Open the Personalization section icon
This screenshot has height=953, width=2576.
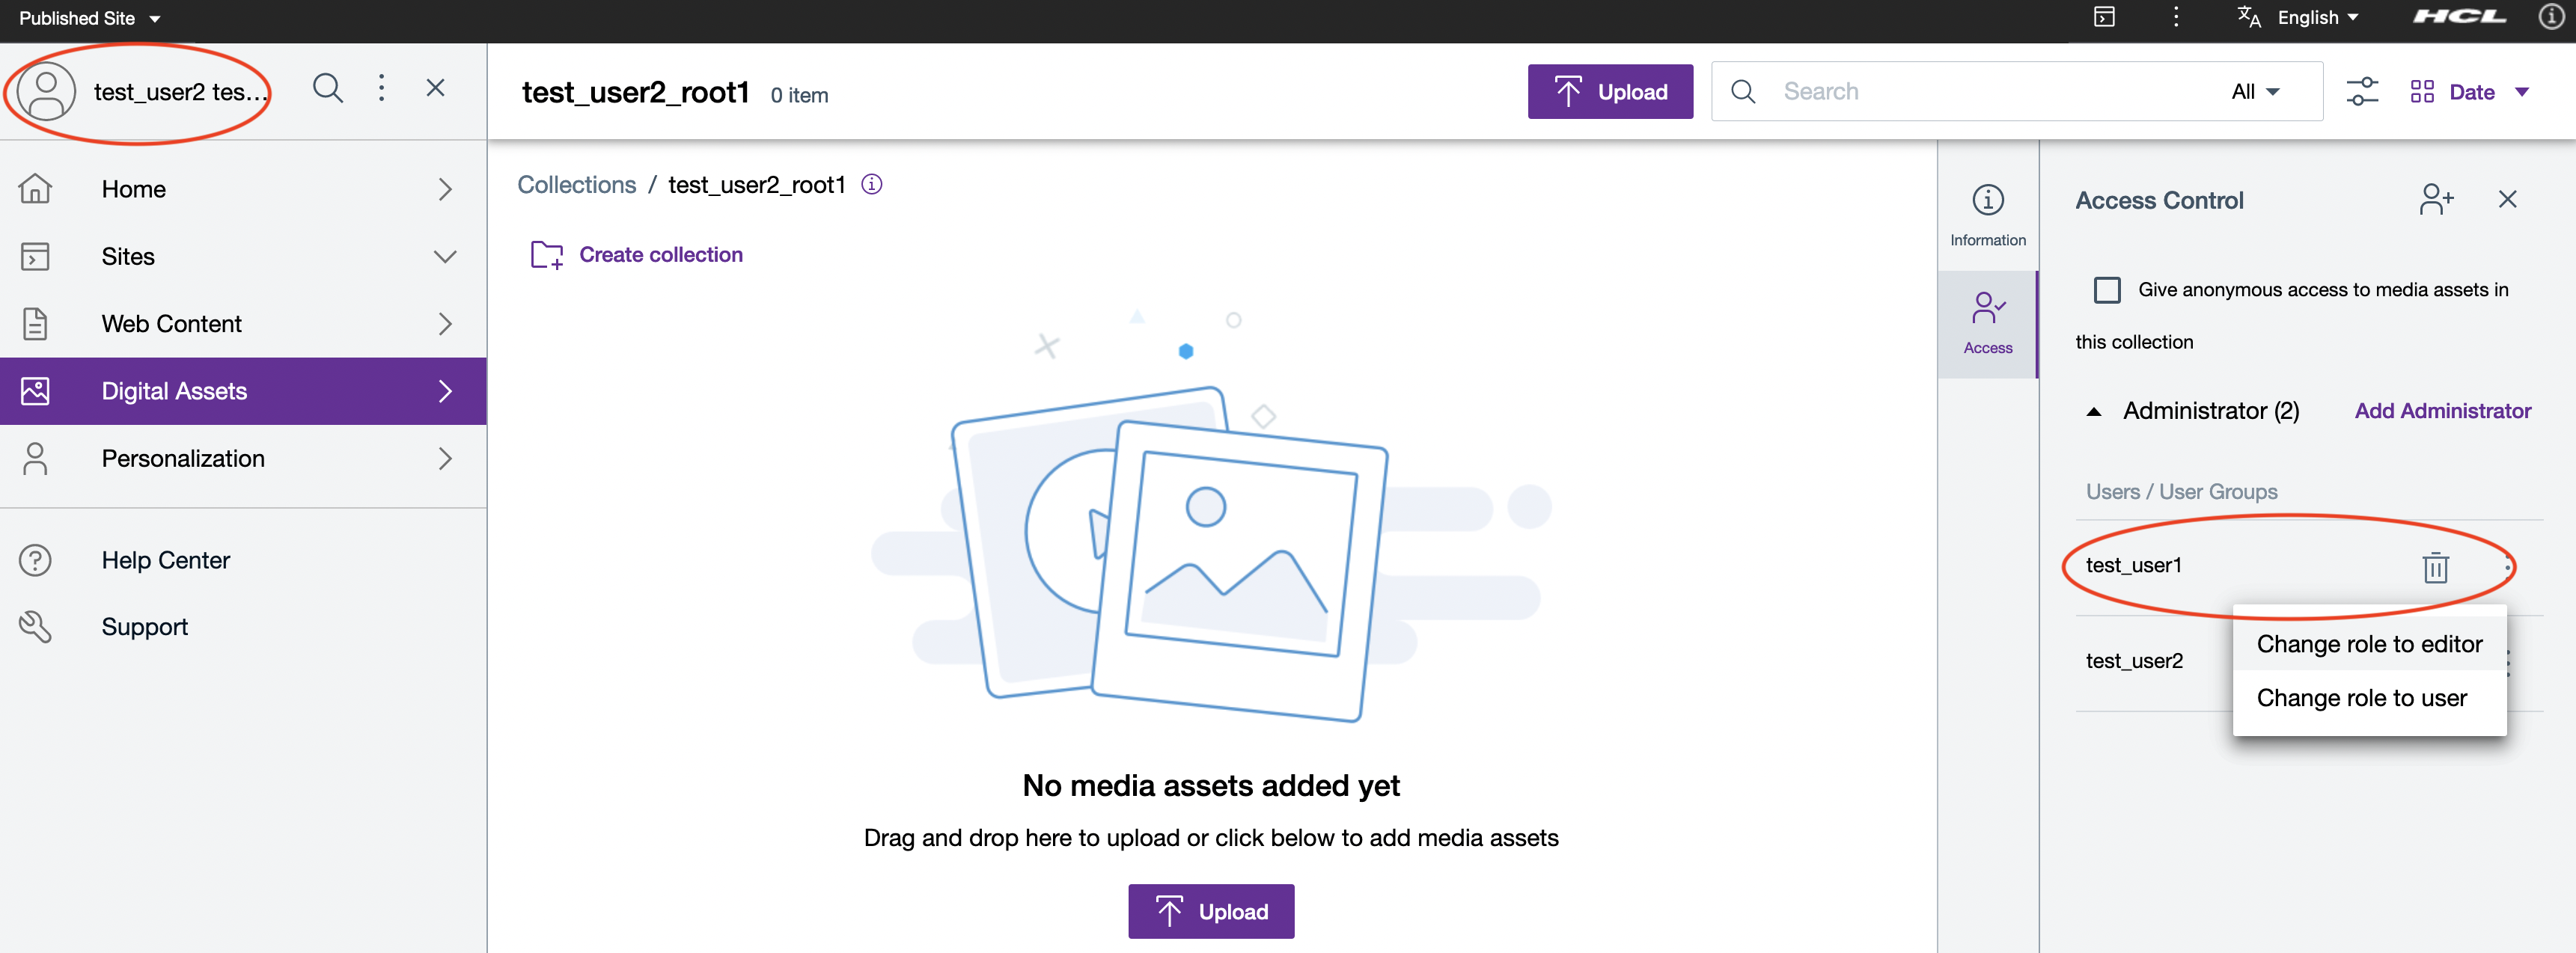coord(35,458)
